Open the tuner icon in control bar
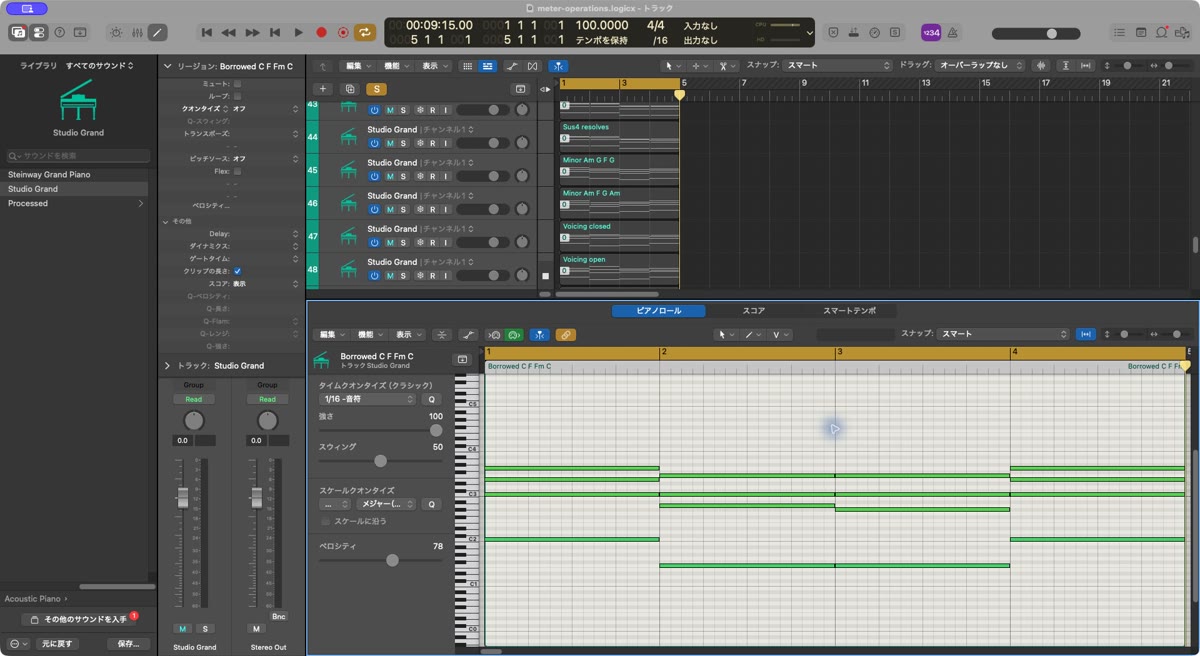 pyautogui.click(x=875, y=32)
